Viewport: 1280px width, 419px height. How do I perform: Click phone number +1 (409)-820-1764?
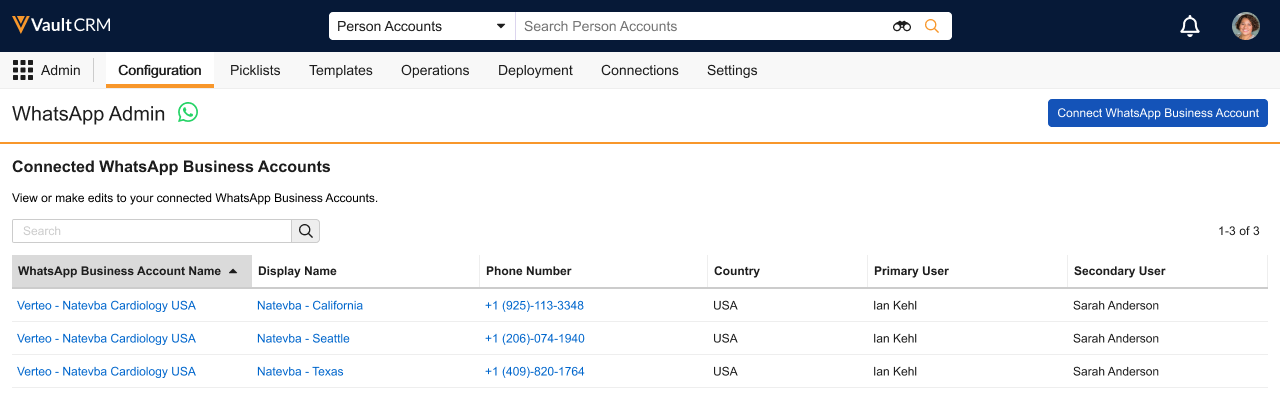click(x=534, y=371)
